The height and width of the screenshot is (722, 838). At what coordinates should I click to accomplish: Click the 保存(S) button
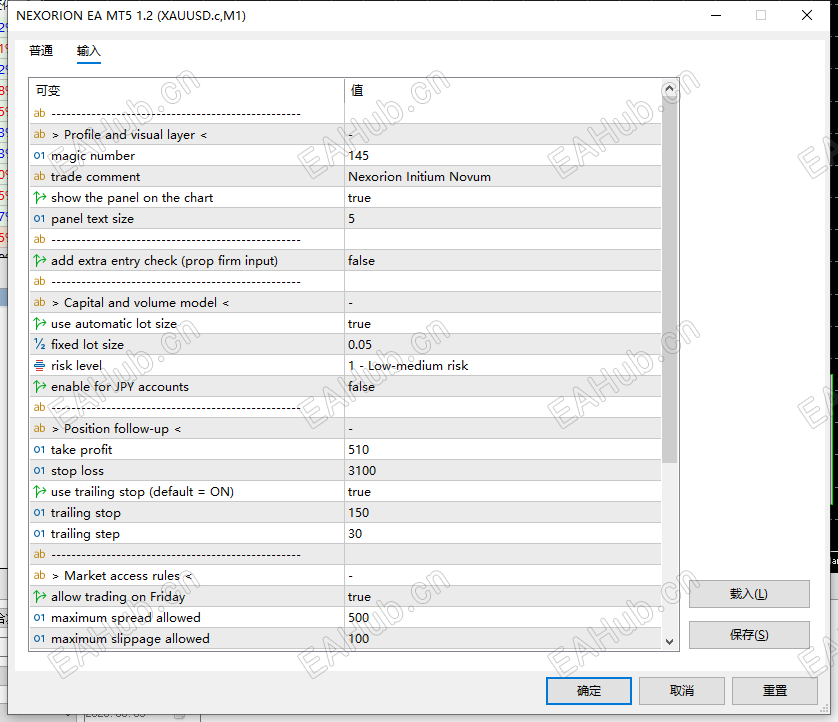coord(749,634)
